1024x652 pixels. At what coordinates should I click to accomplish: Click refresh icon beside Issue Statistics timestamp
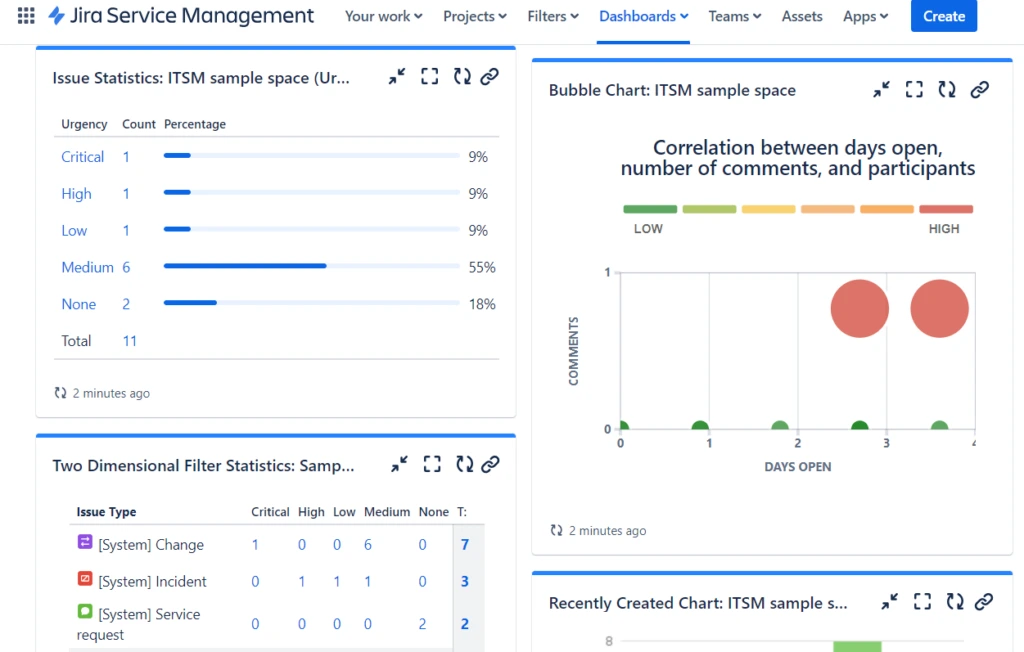pos(61,393)
